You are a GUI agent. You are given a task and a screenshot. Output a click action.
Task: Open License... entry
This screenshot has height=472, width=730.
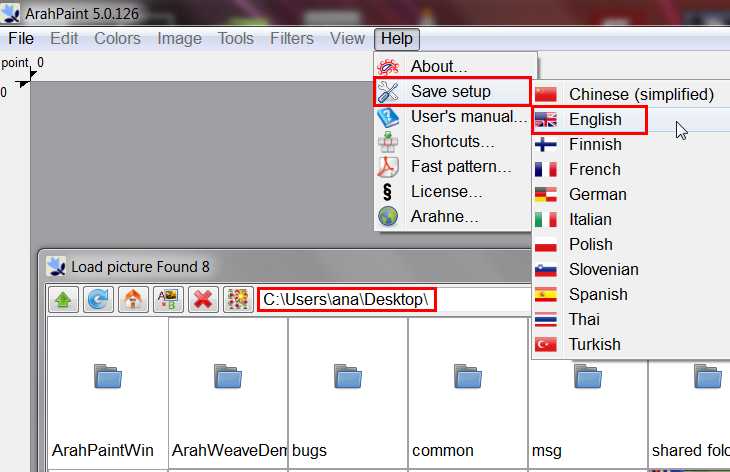[453, 192]
